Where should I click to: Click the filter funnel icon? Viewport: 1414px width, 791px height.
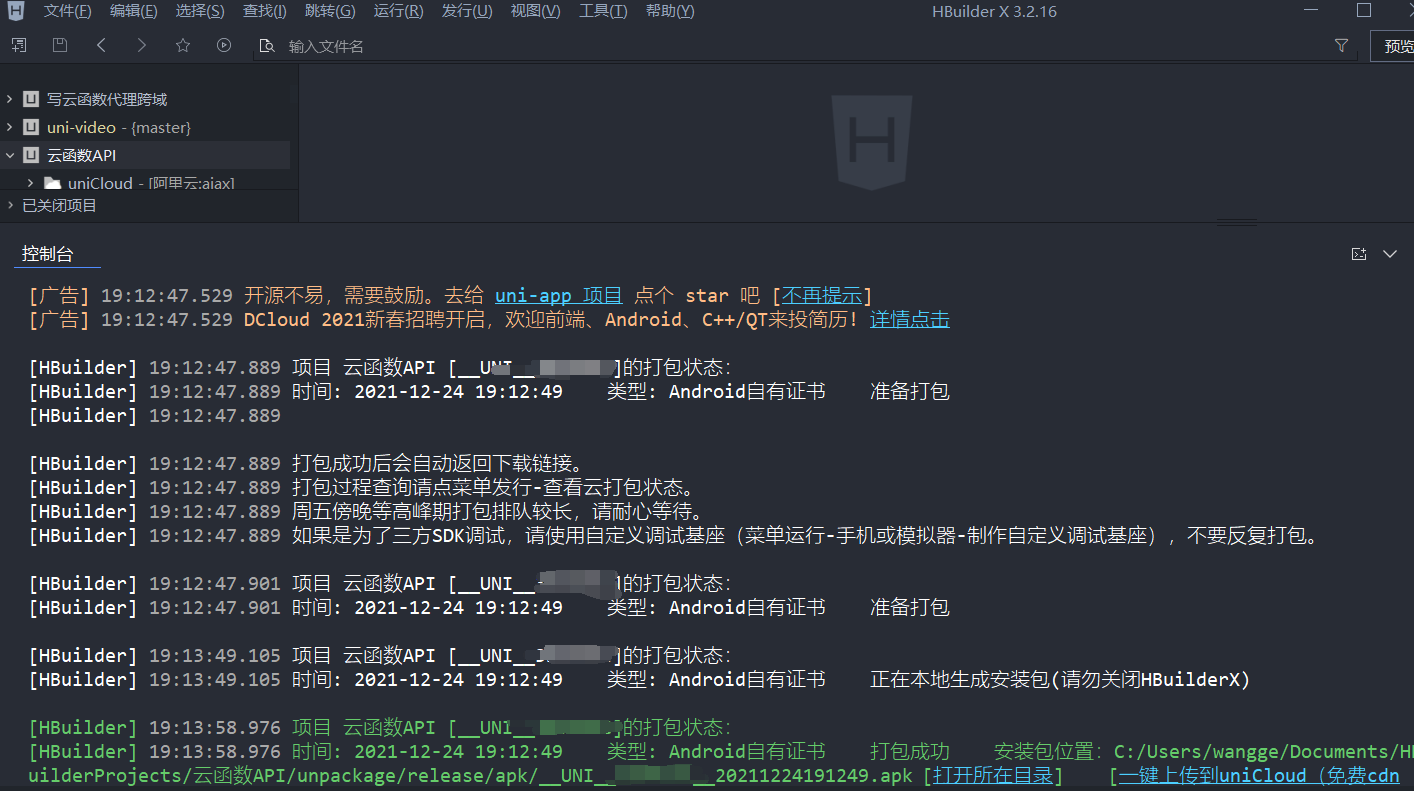pos(1342,46)
